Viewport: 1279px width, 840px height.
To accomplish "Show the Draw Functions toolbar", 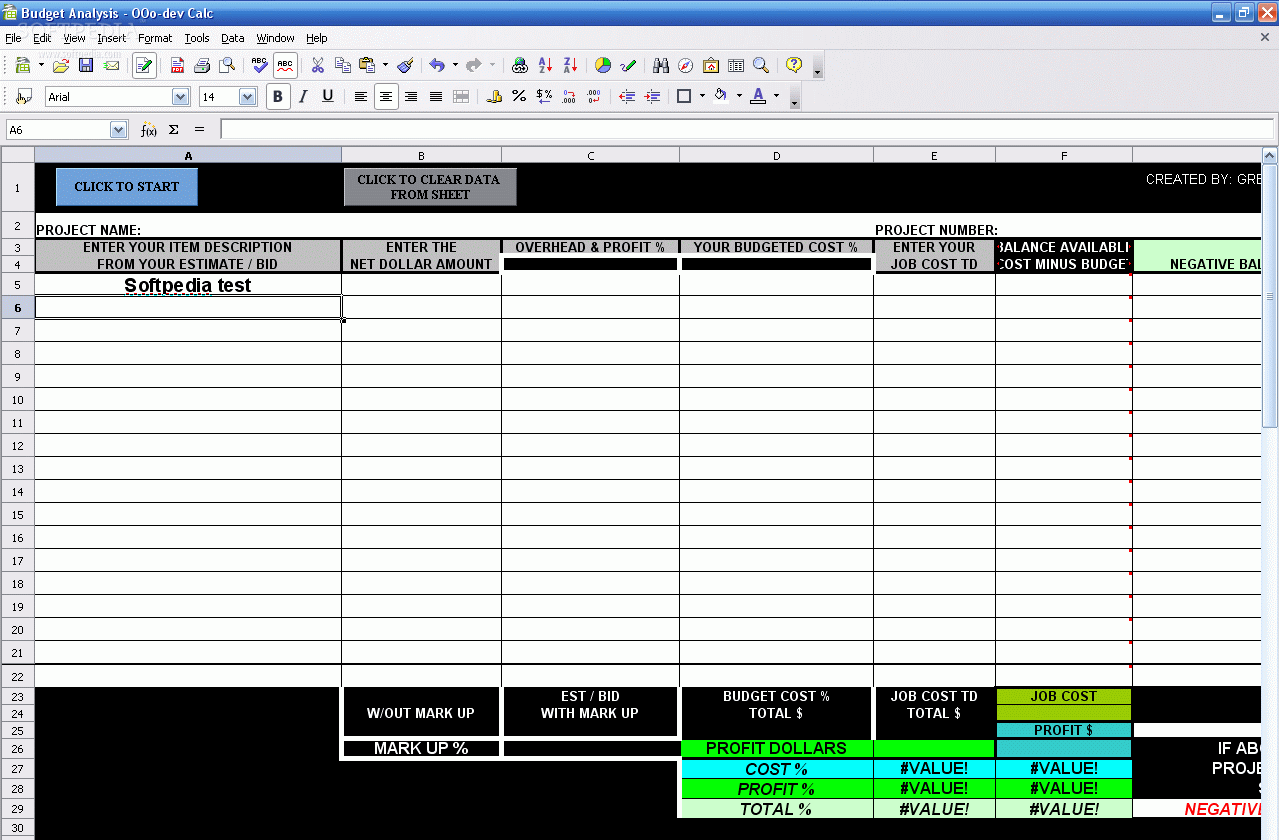I will click(x=628, y=65).
